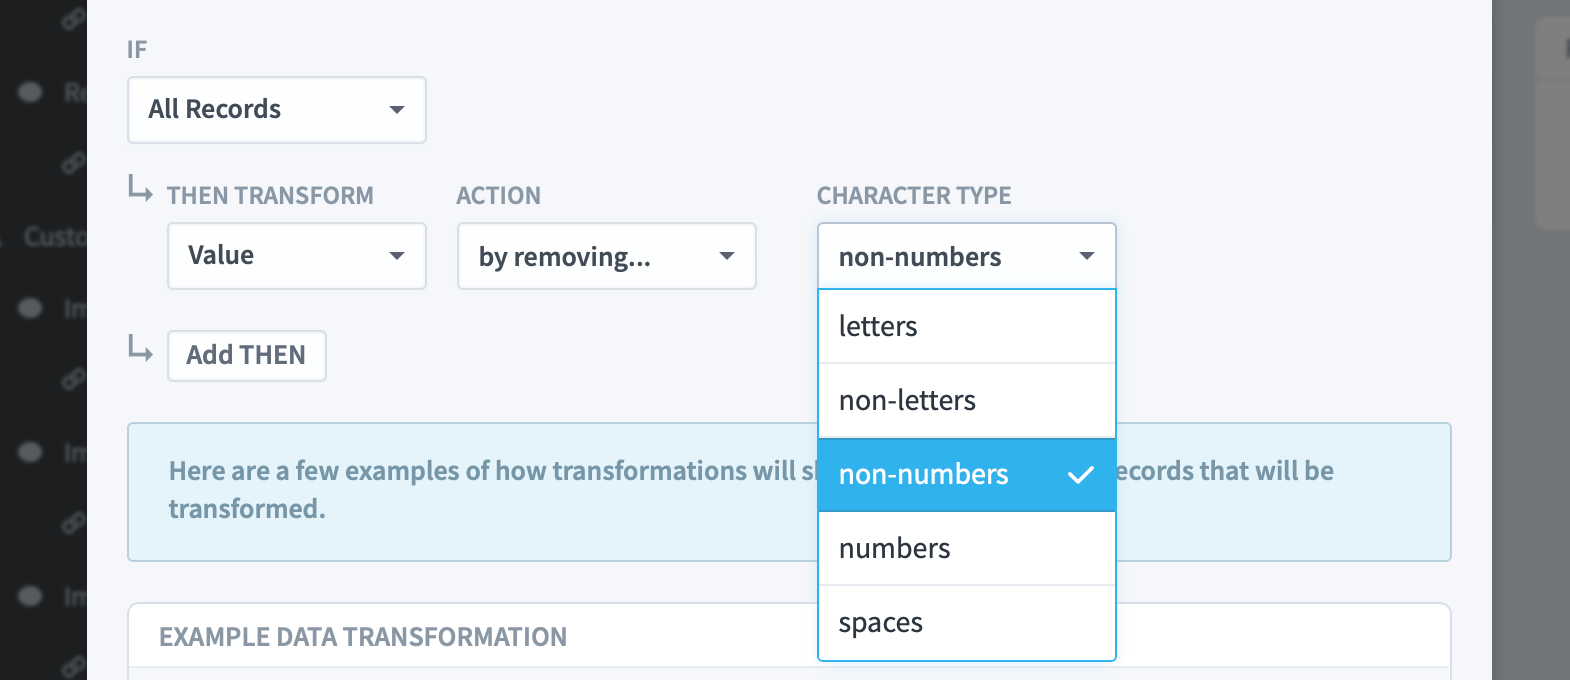The width and height of the screenshot is (1570, 680).
Task: Select the highlighted "non-numbers" option
Action: (x=966, y=474)
